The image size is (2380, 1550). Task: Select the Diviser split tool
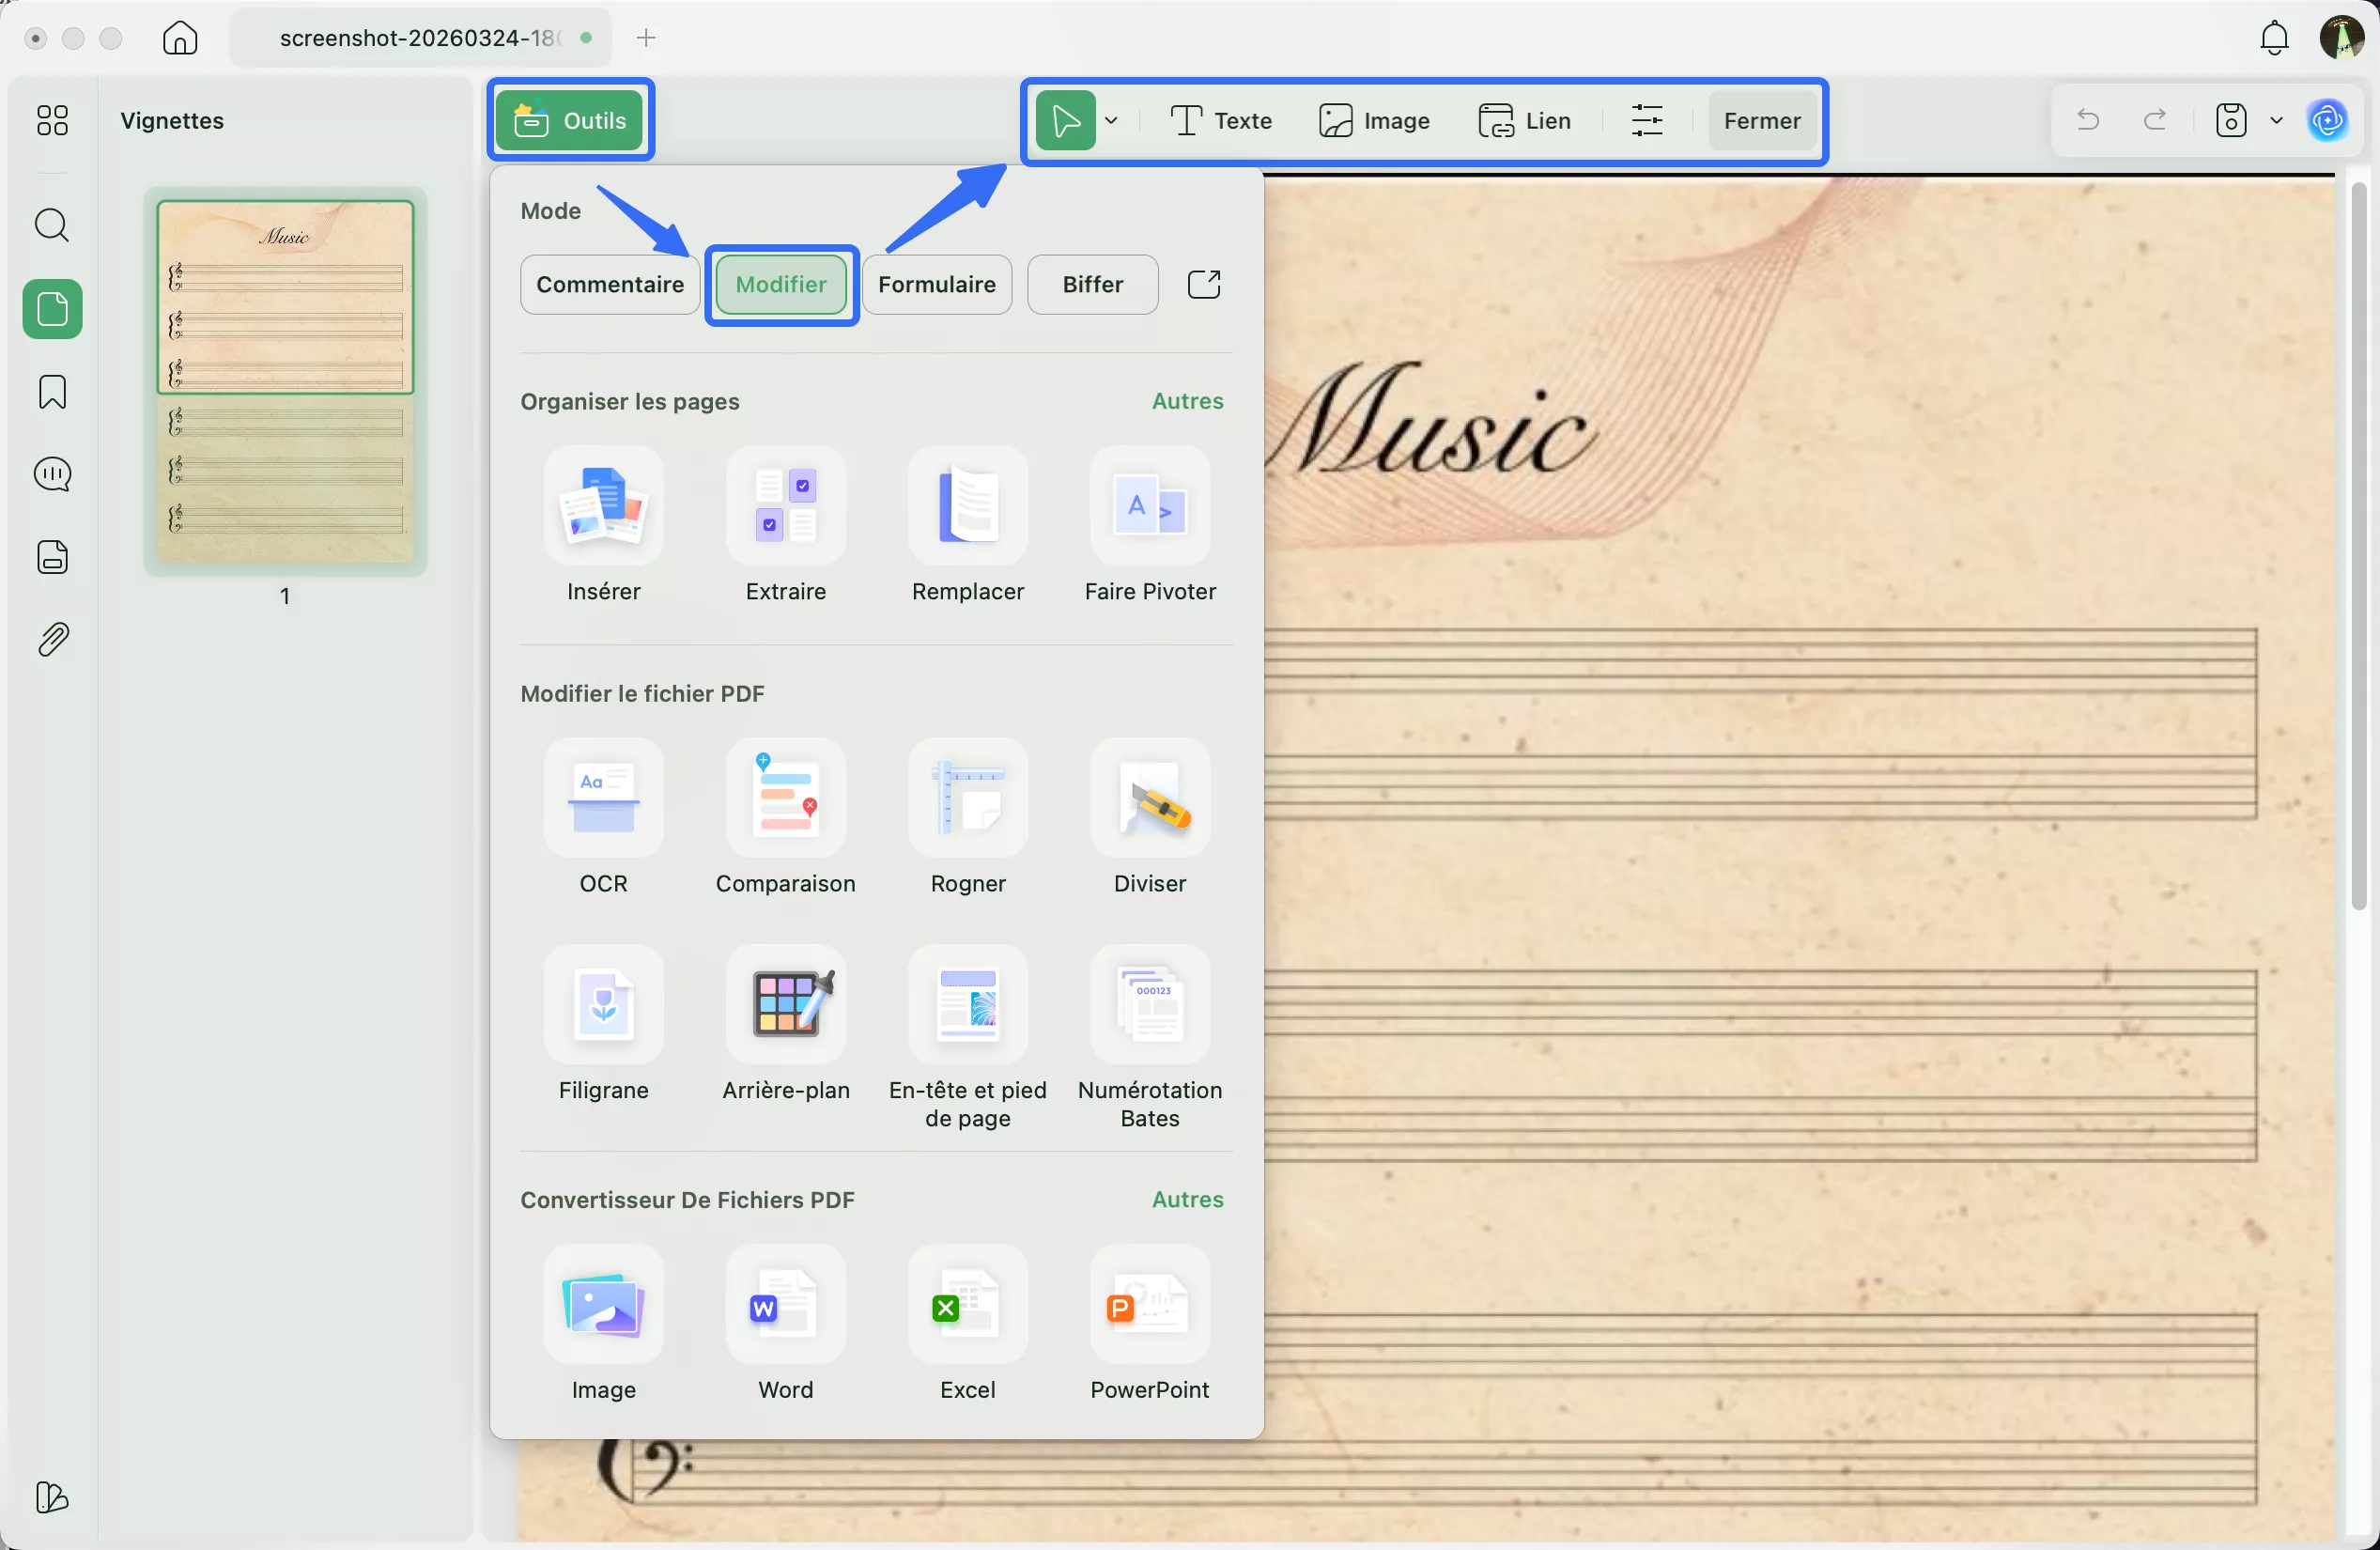[1149, 798]
